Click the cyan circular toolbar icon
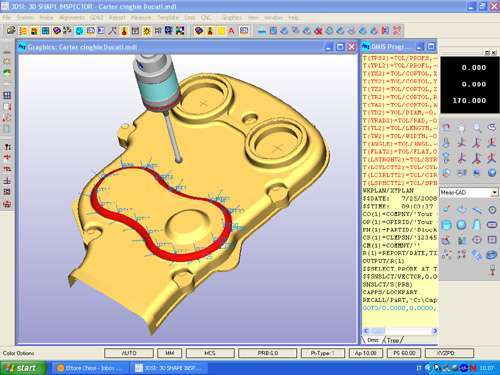 click(x=79, y=31)
